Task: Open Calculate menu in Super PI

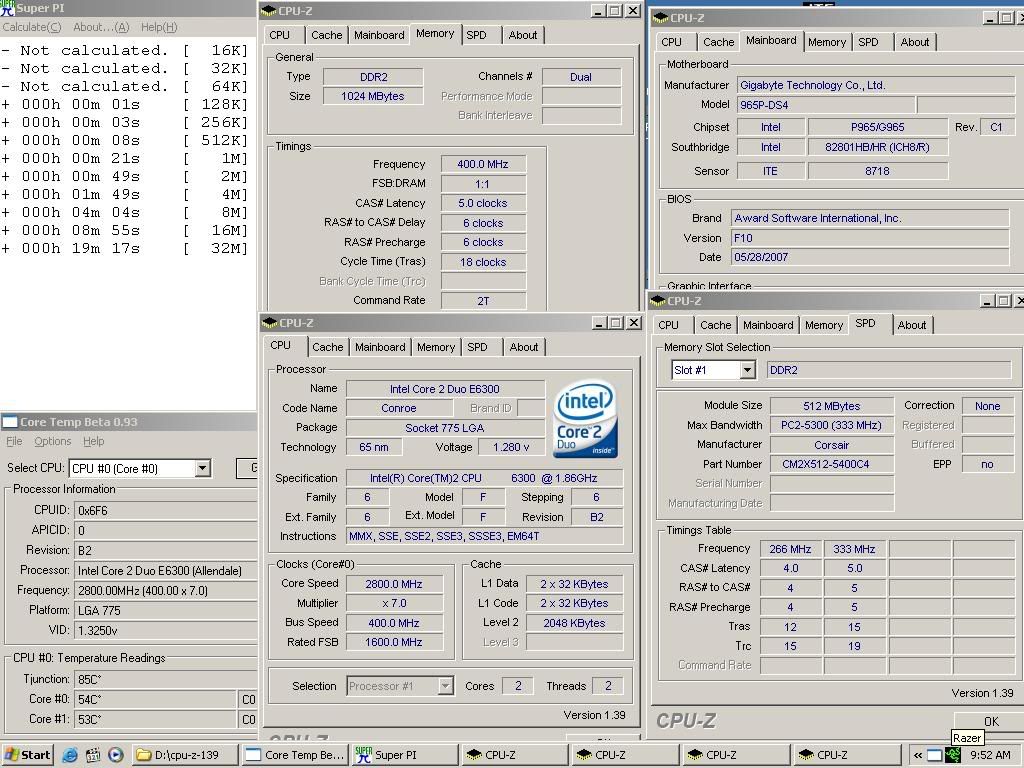Action: click(32, 27)
